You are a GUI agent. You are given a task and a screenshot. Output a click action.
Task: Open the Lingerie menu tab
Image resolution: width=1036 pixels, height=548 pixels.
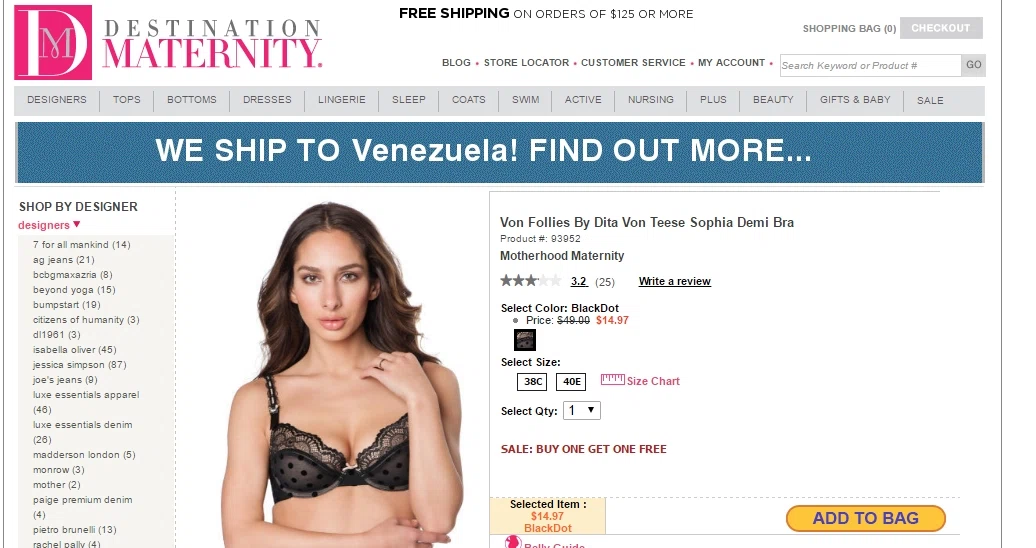click(342, 100)
